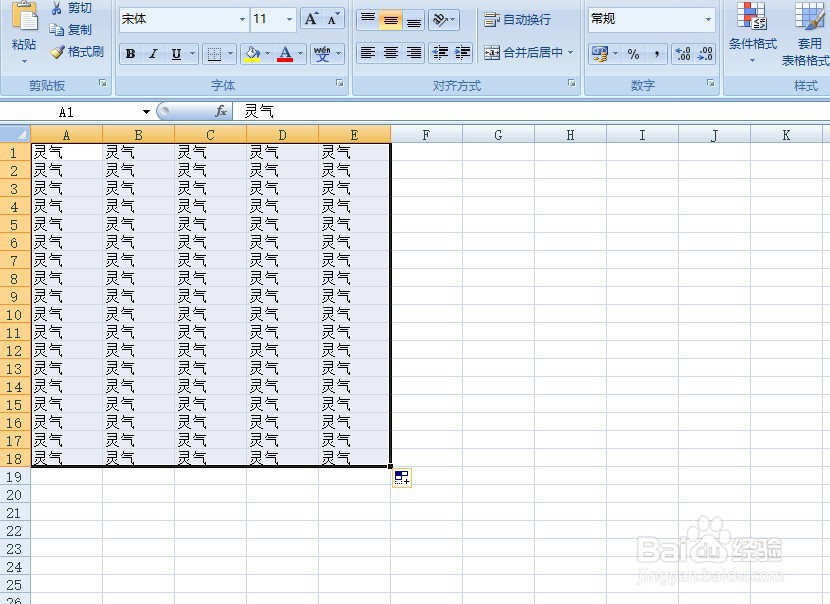
Task: Toggle Italic formatting
Action: click(153, 53)
